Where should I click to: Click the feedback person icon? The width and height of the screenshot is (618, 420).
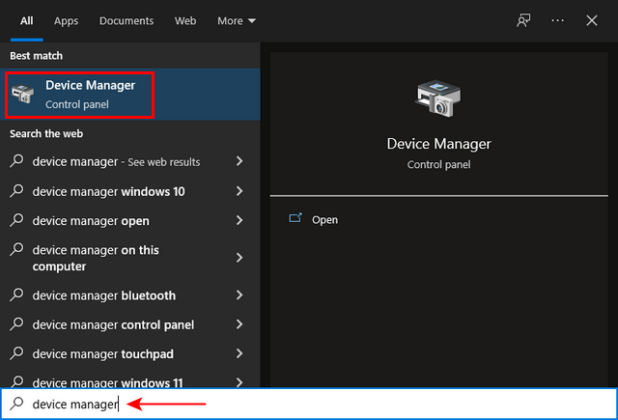tap(523, 20)
